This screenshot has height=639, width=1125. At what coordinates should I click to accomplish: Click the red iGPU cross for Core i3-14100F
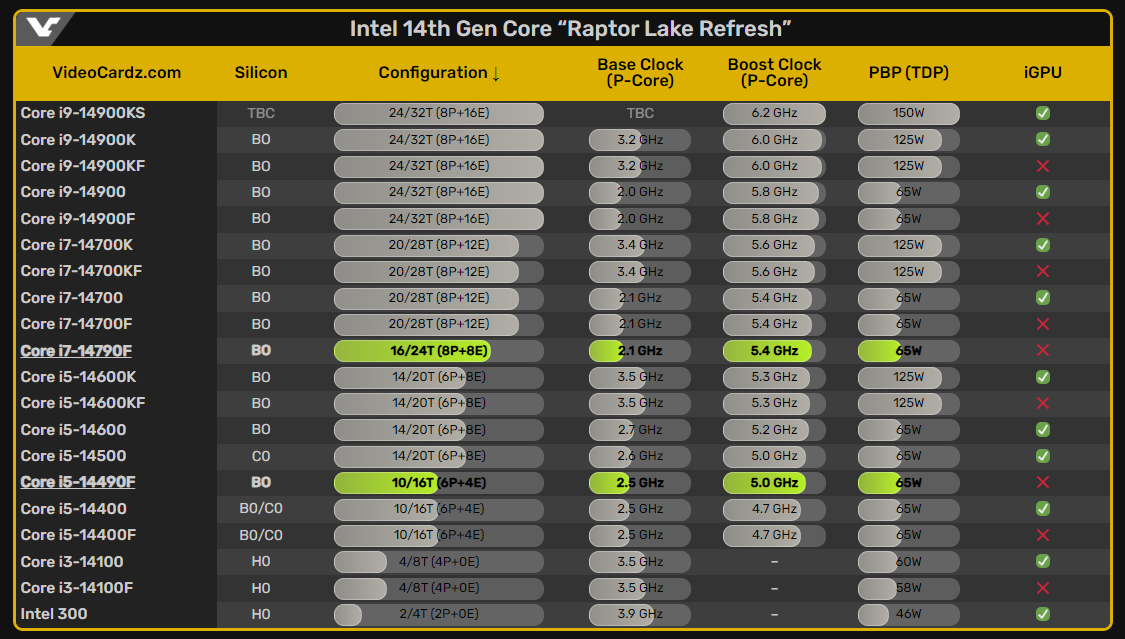tap(1042, 588)
